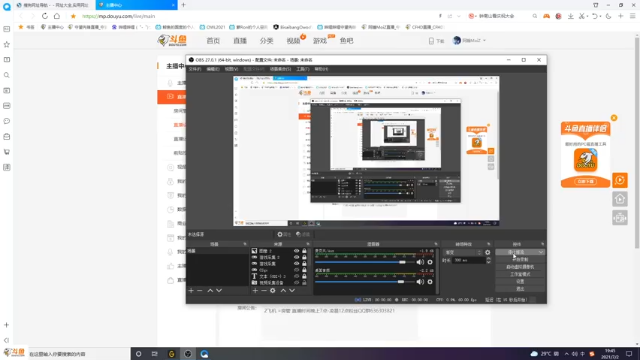The height and width of the screenshot is (360, 640).
Task: Click the browser address bar URL
Action: (118, 16)
